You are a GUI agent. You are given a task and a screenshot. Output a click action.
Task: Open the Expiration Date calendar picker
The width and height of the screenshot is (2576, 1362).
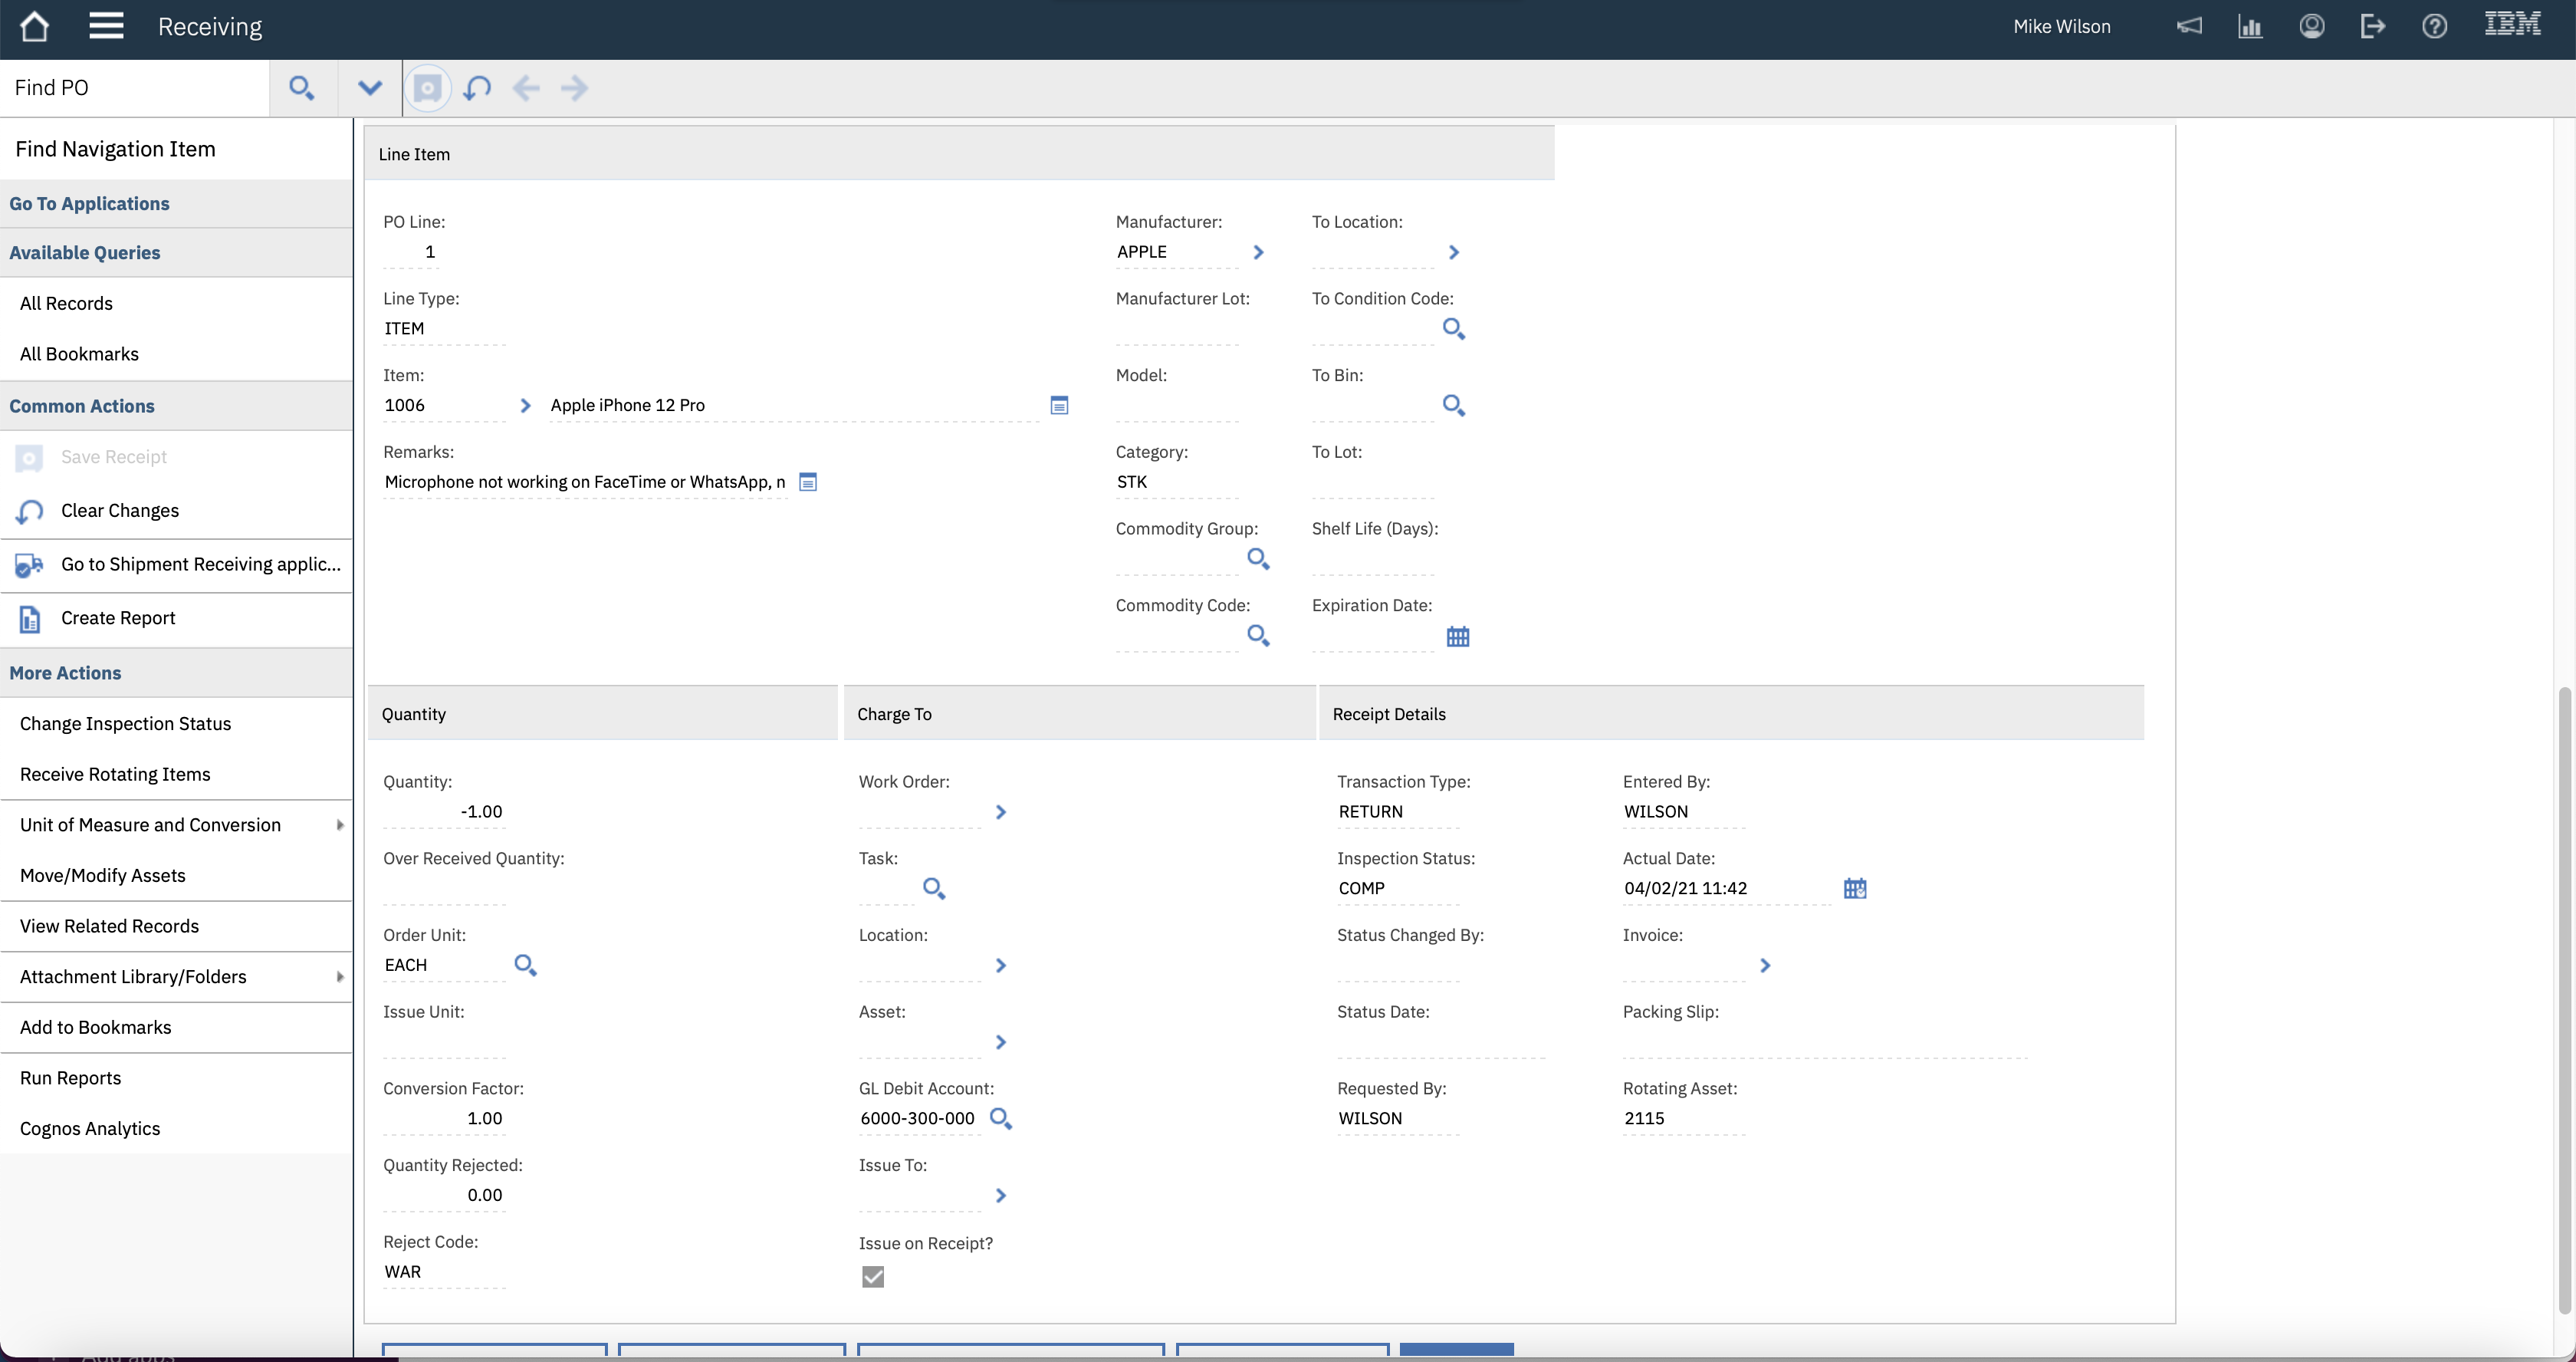point(1457,636)
